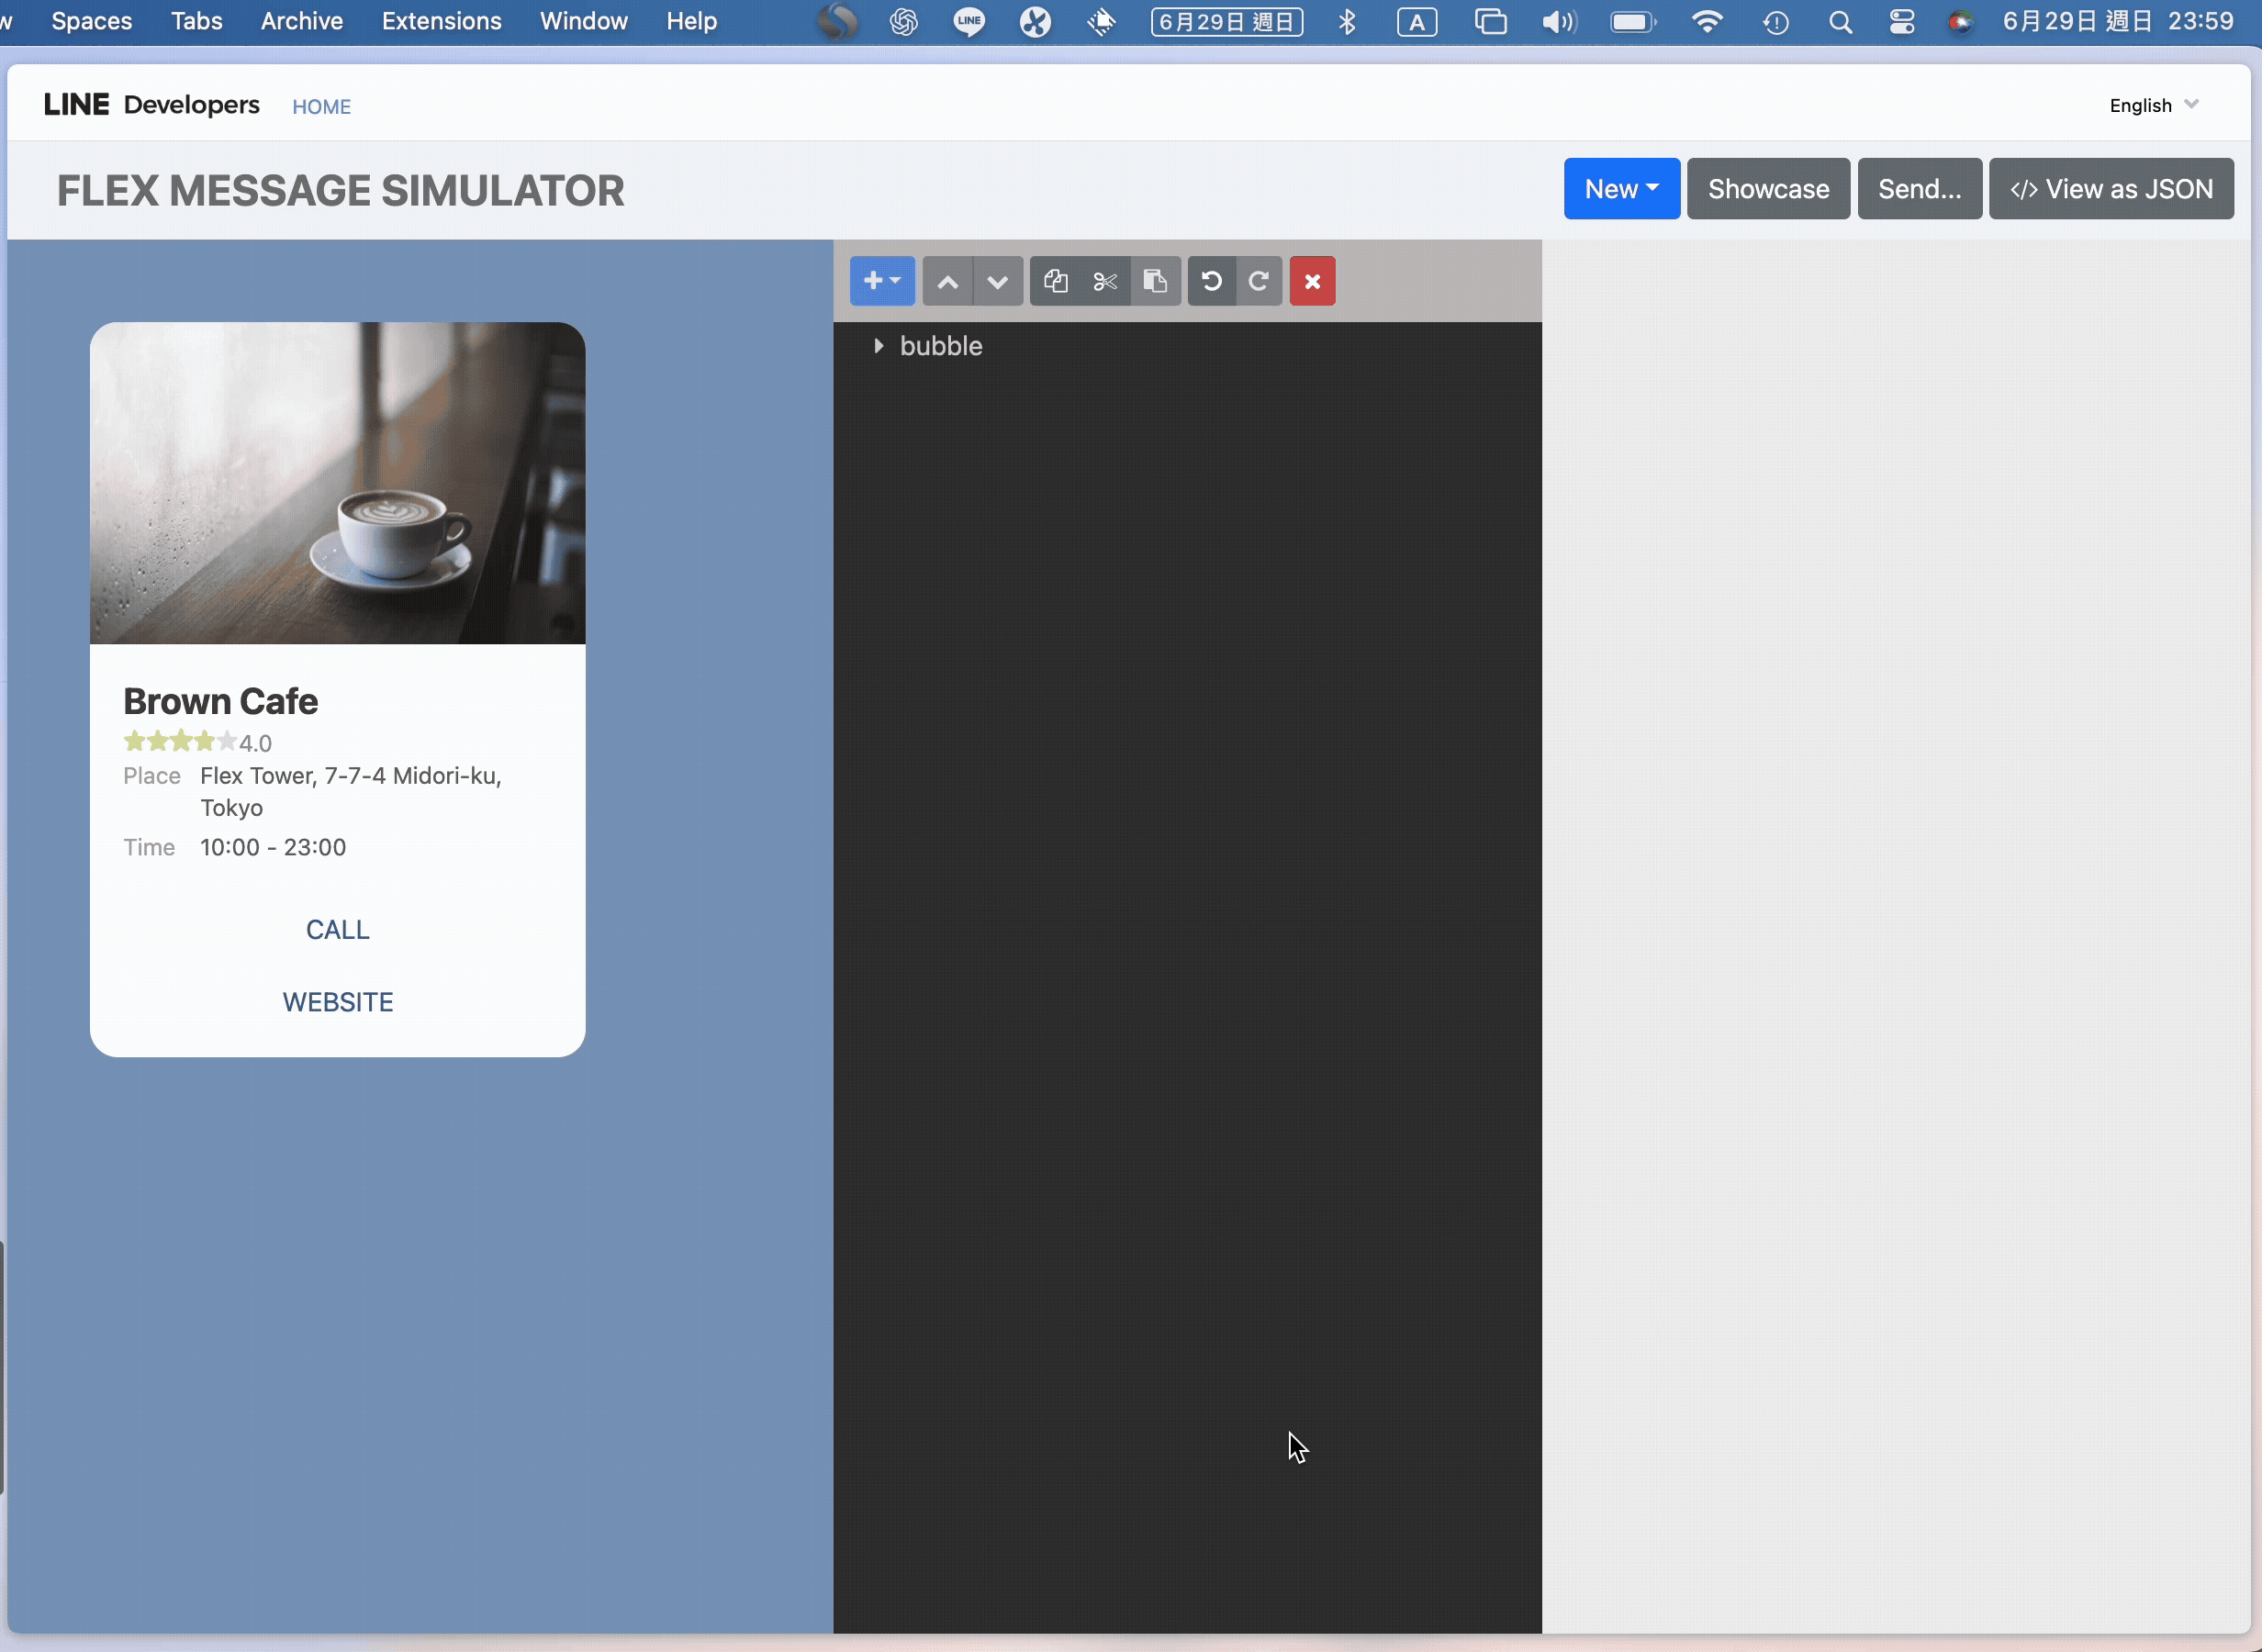Redo the last edit
Viewport: 2262px width, 1652px height.
pyautogui.click(x=1259, y=281)
